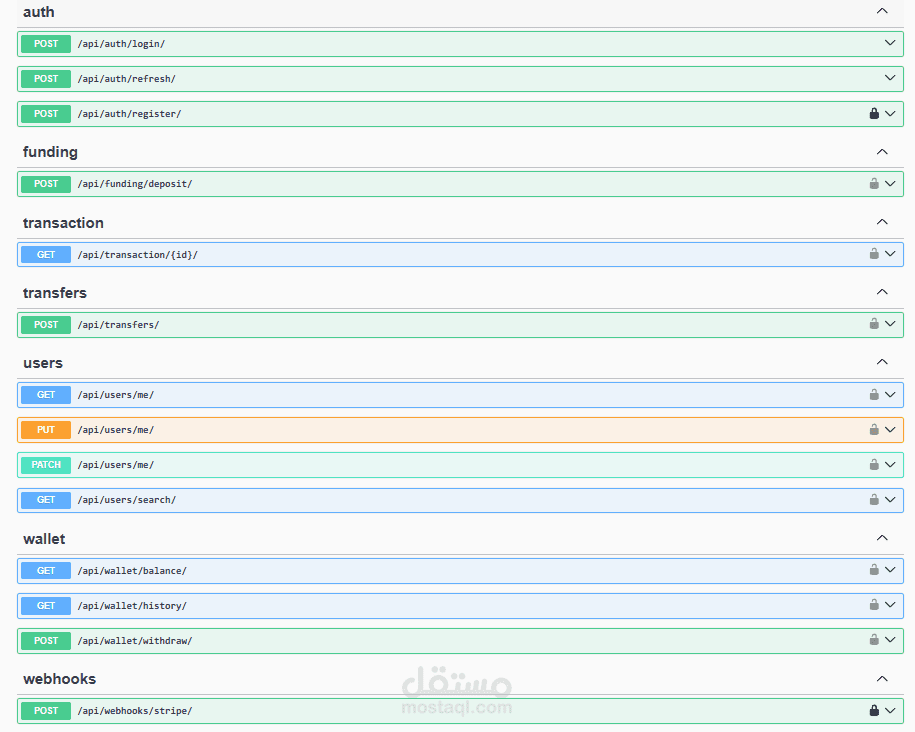
Task: Open the /api/auth/login/ path text
Action: [121, 44]
